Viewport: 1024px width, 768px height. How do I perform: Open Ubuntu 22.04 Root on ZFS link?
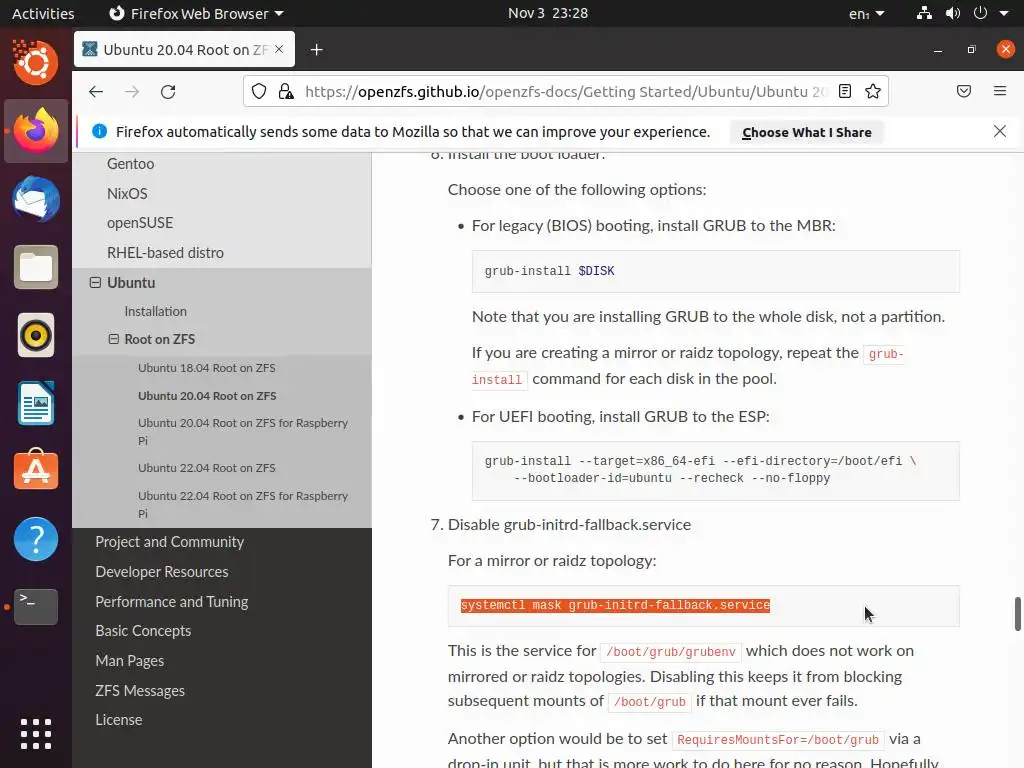(x=206, y=468)
